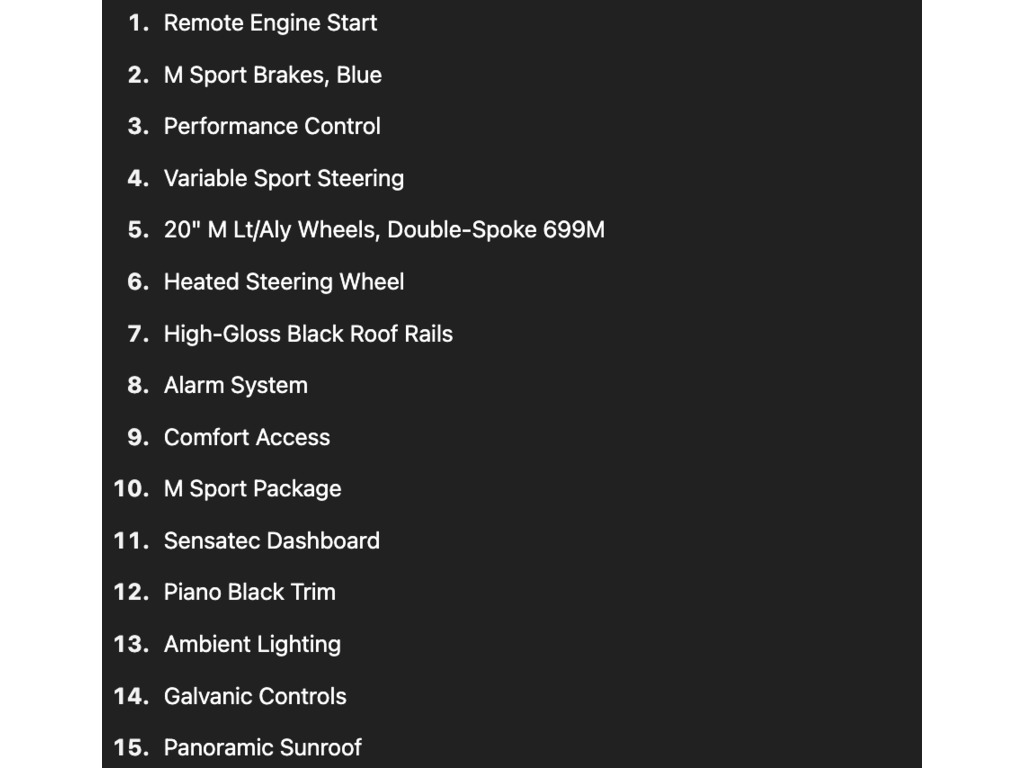Select the "M Sport Package" item
The image size is (1024, 768).
pos(252,488)
